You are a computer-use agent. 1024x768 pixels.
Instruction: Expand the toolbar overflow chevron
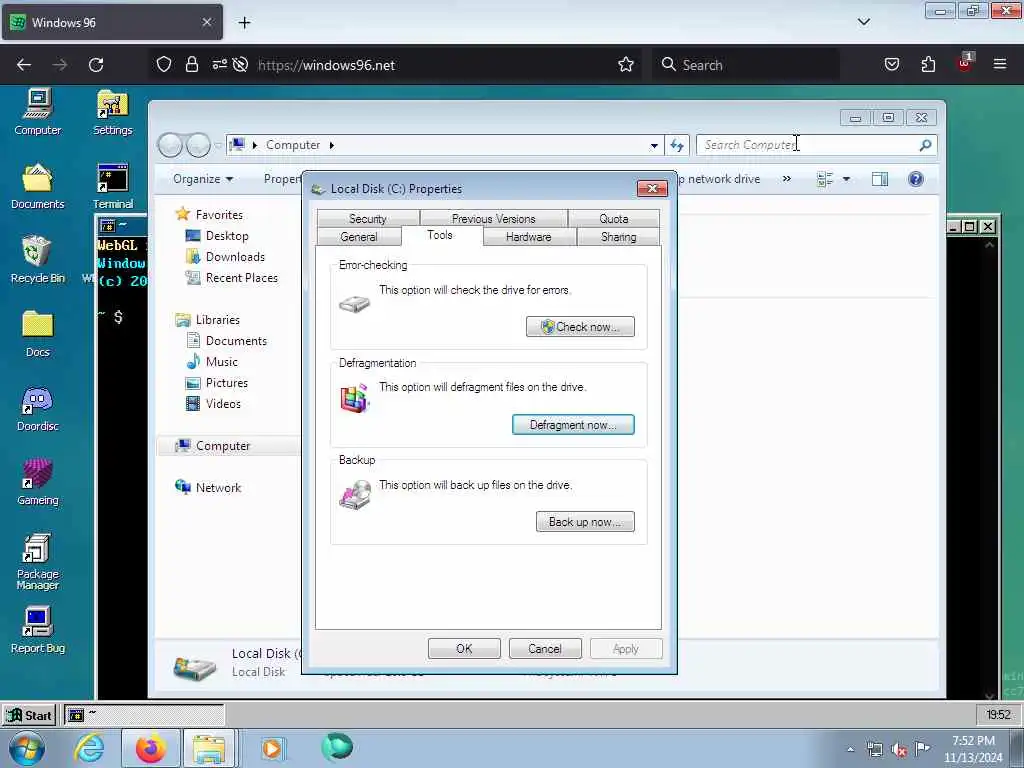coord(786,179)
